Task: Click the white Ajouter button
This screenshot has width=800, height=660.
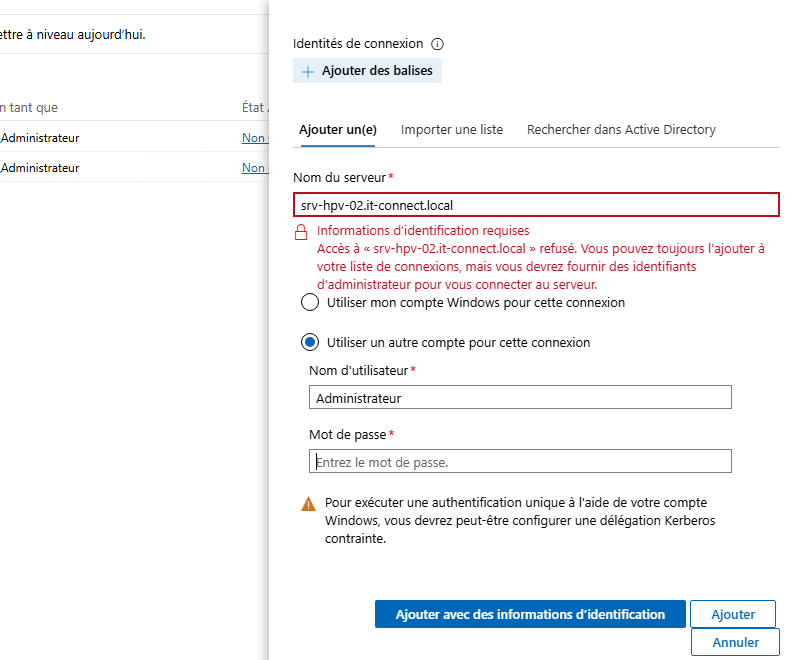Action: [x=734, y=614]
